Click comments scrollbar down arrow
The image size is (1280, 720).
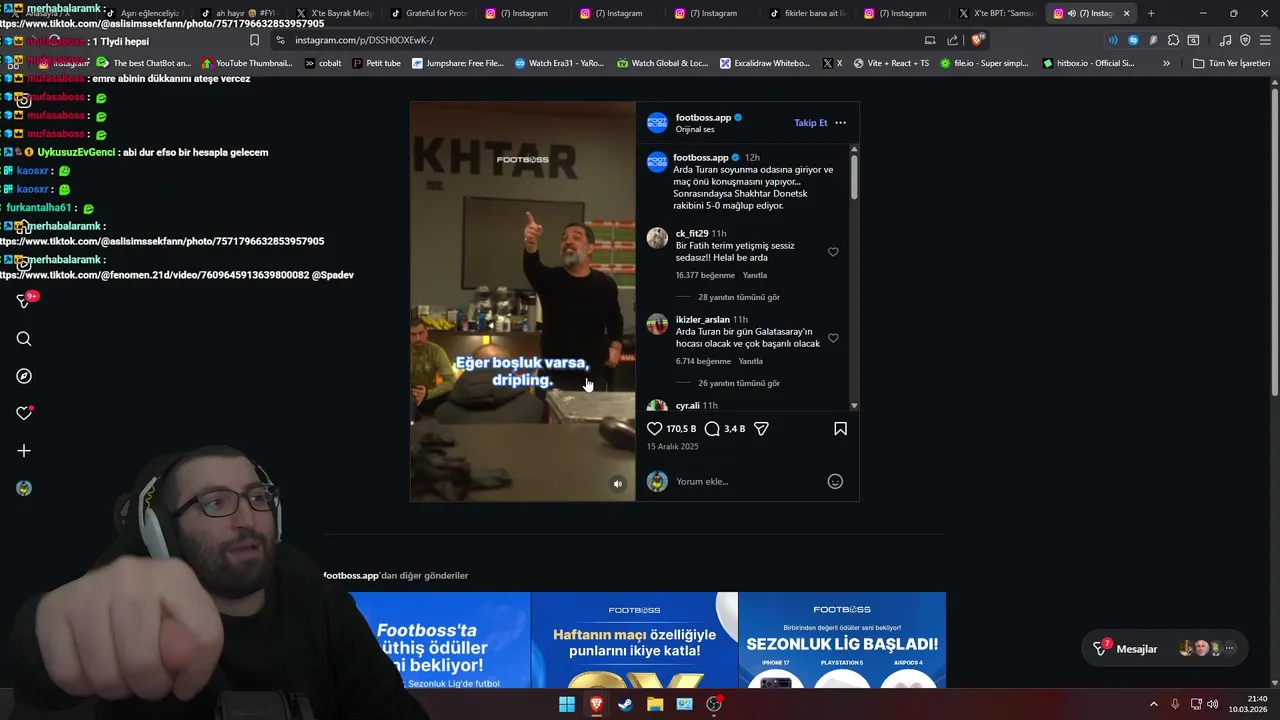click(854, 406)
